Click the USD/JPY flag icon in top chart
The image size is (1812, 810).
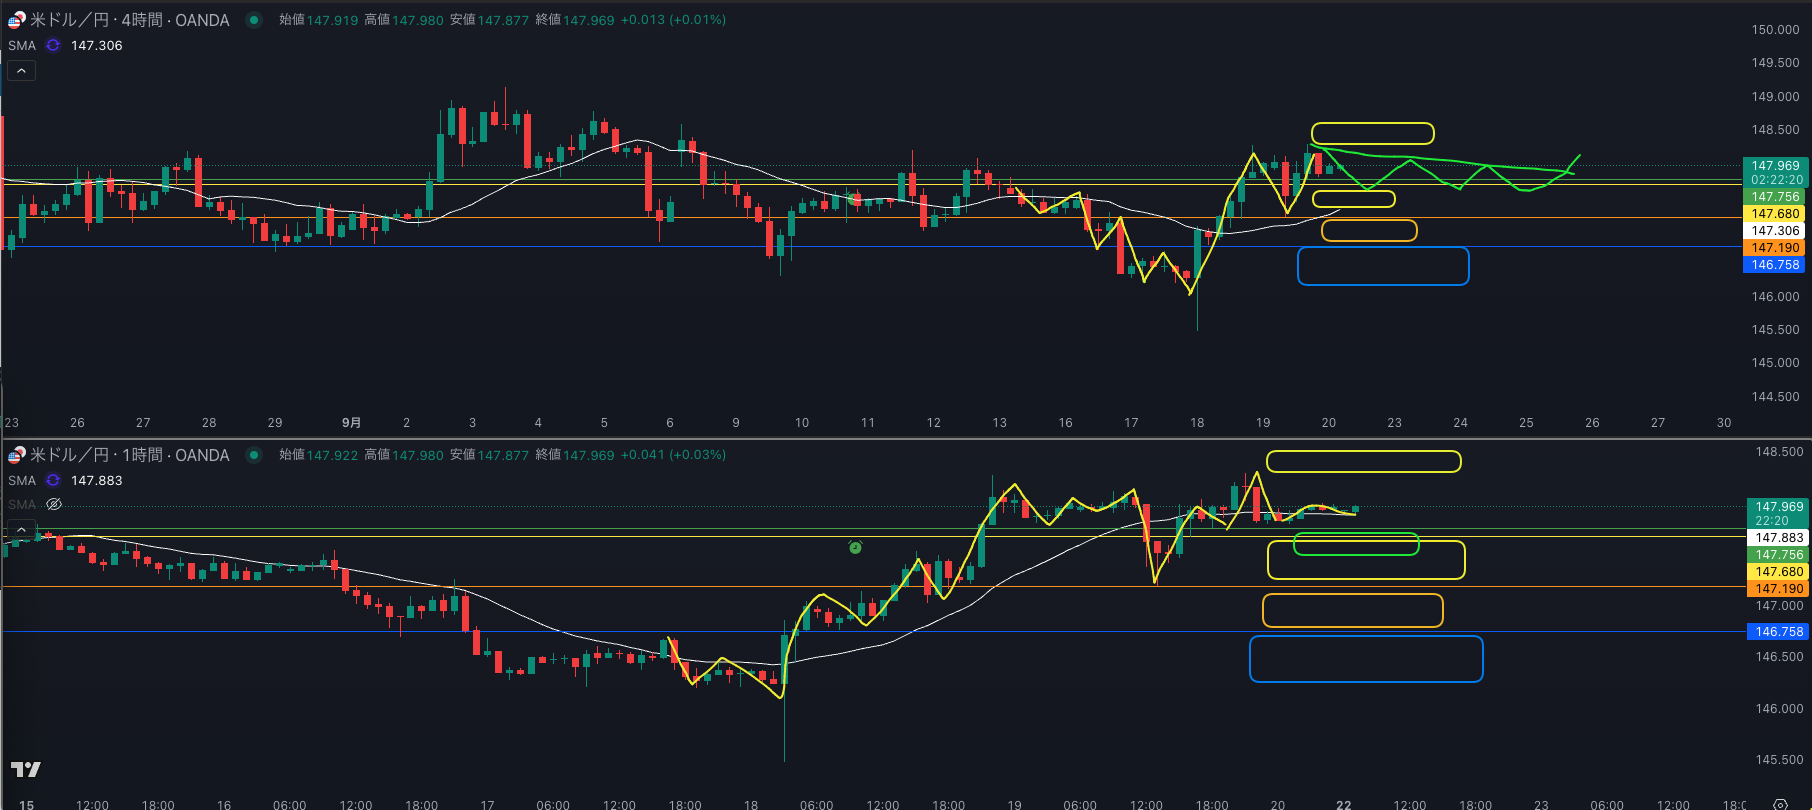point(16,20)
